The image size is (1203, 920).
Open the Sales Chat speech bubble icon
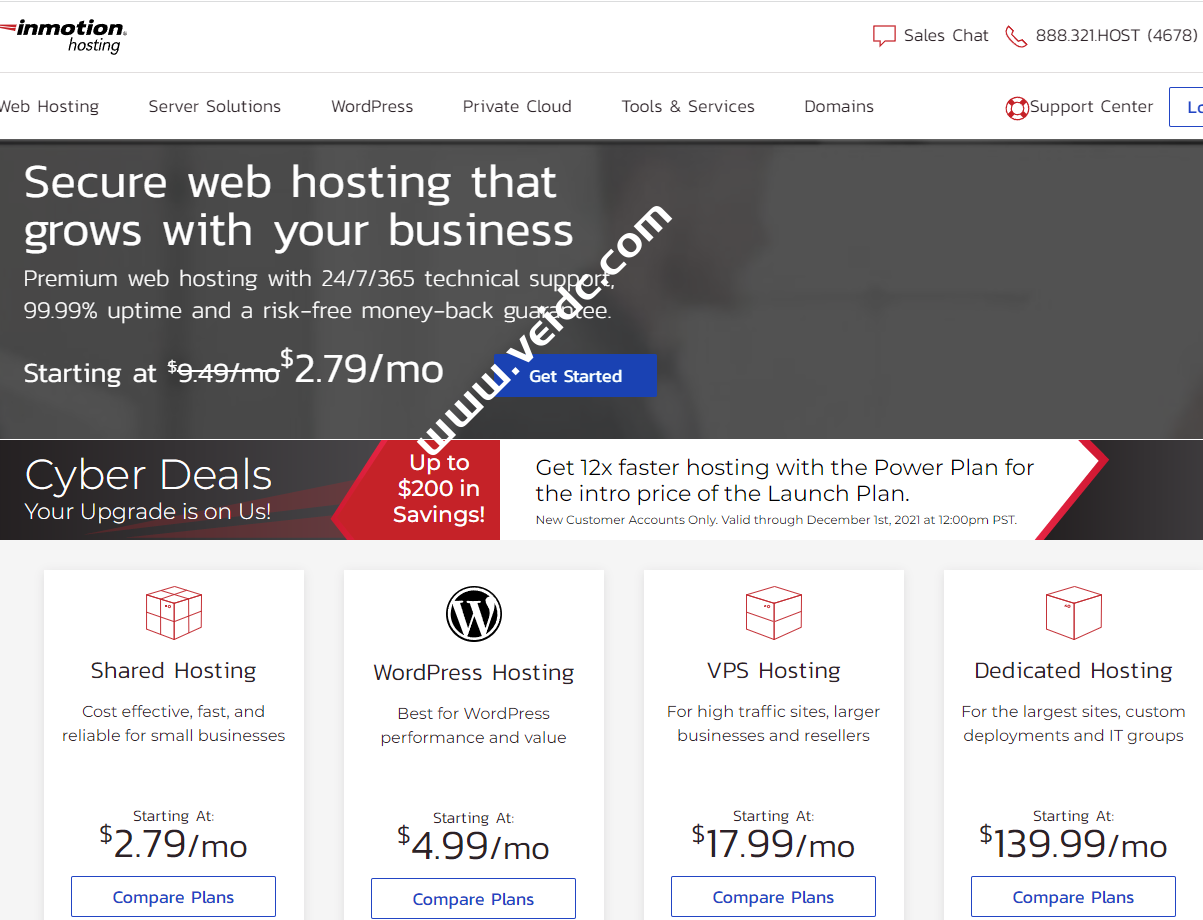[x=884, y=35]
